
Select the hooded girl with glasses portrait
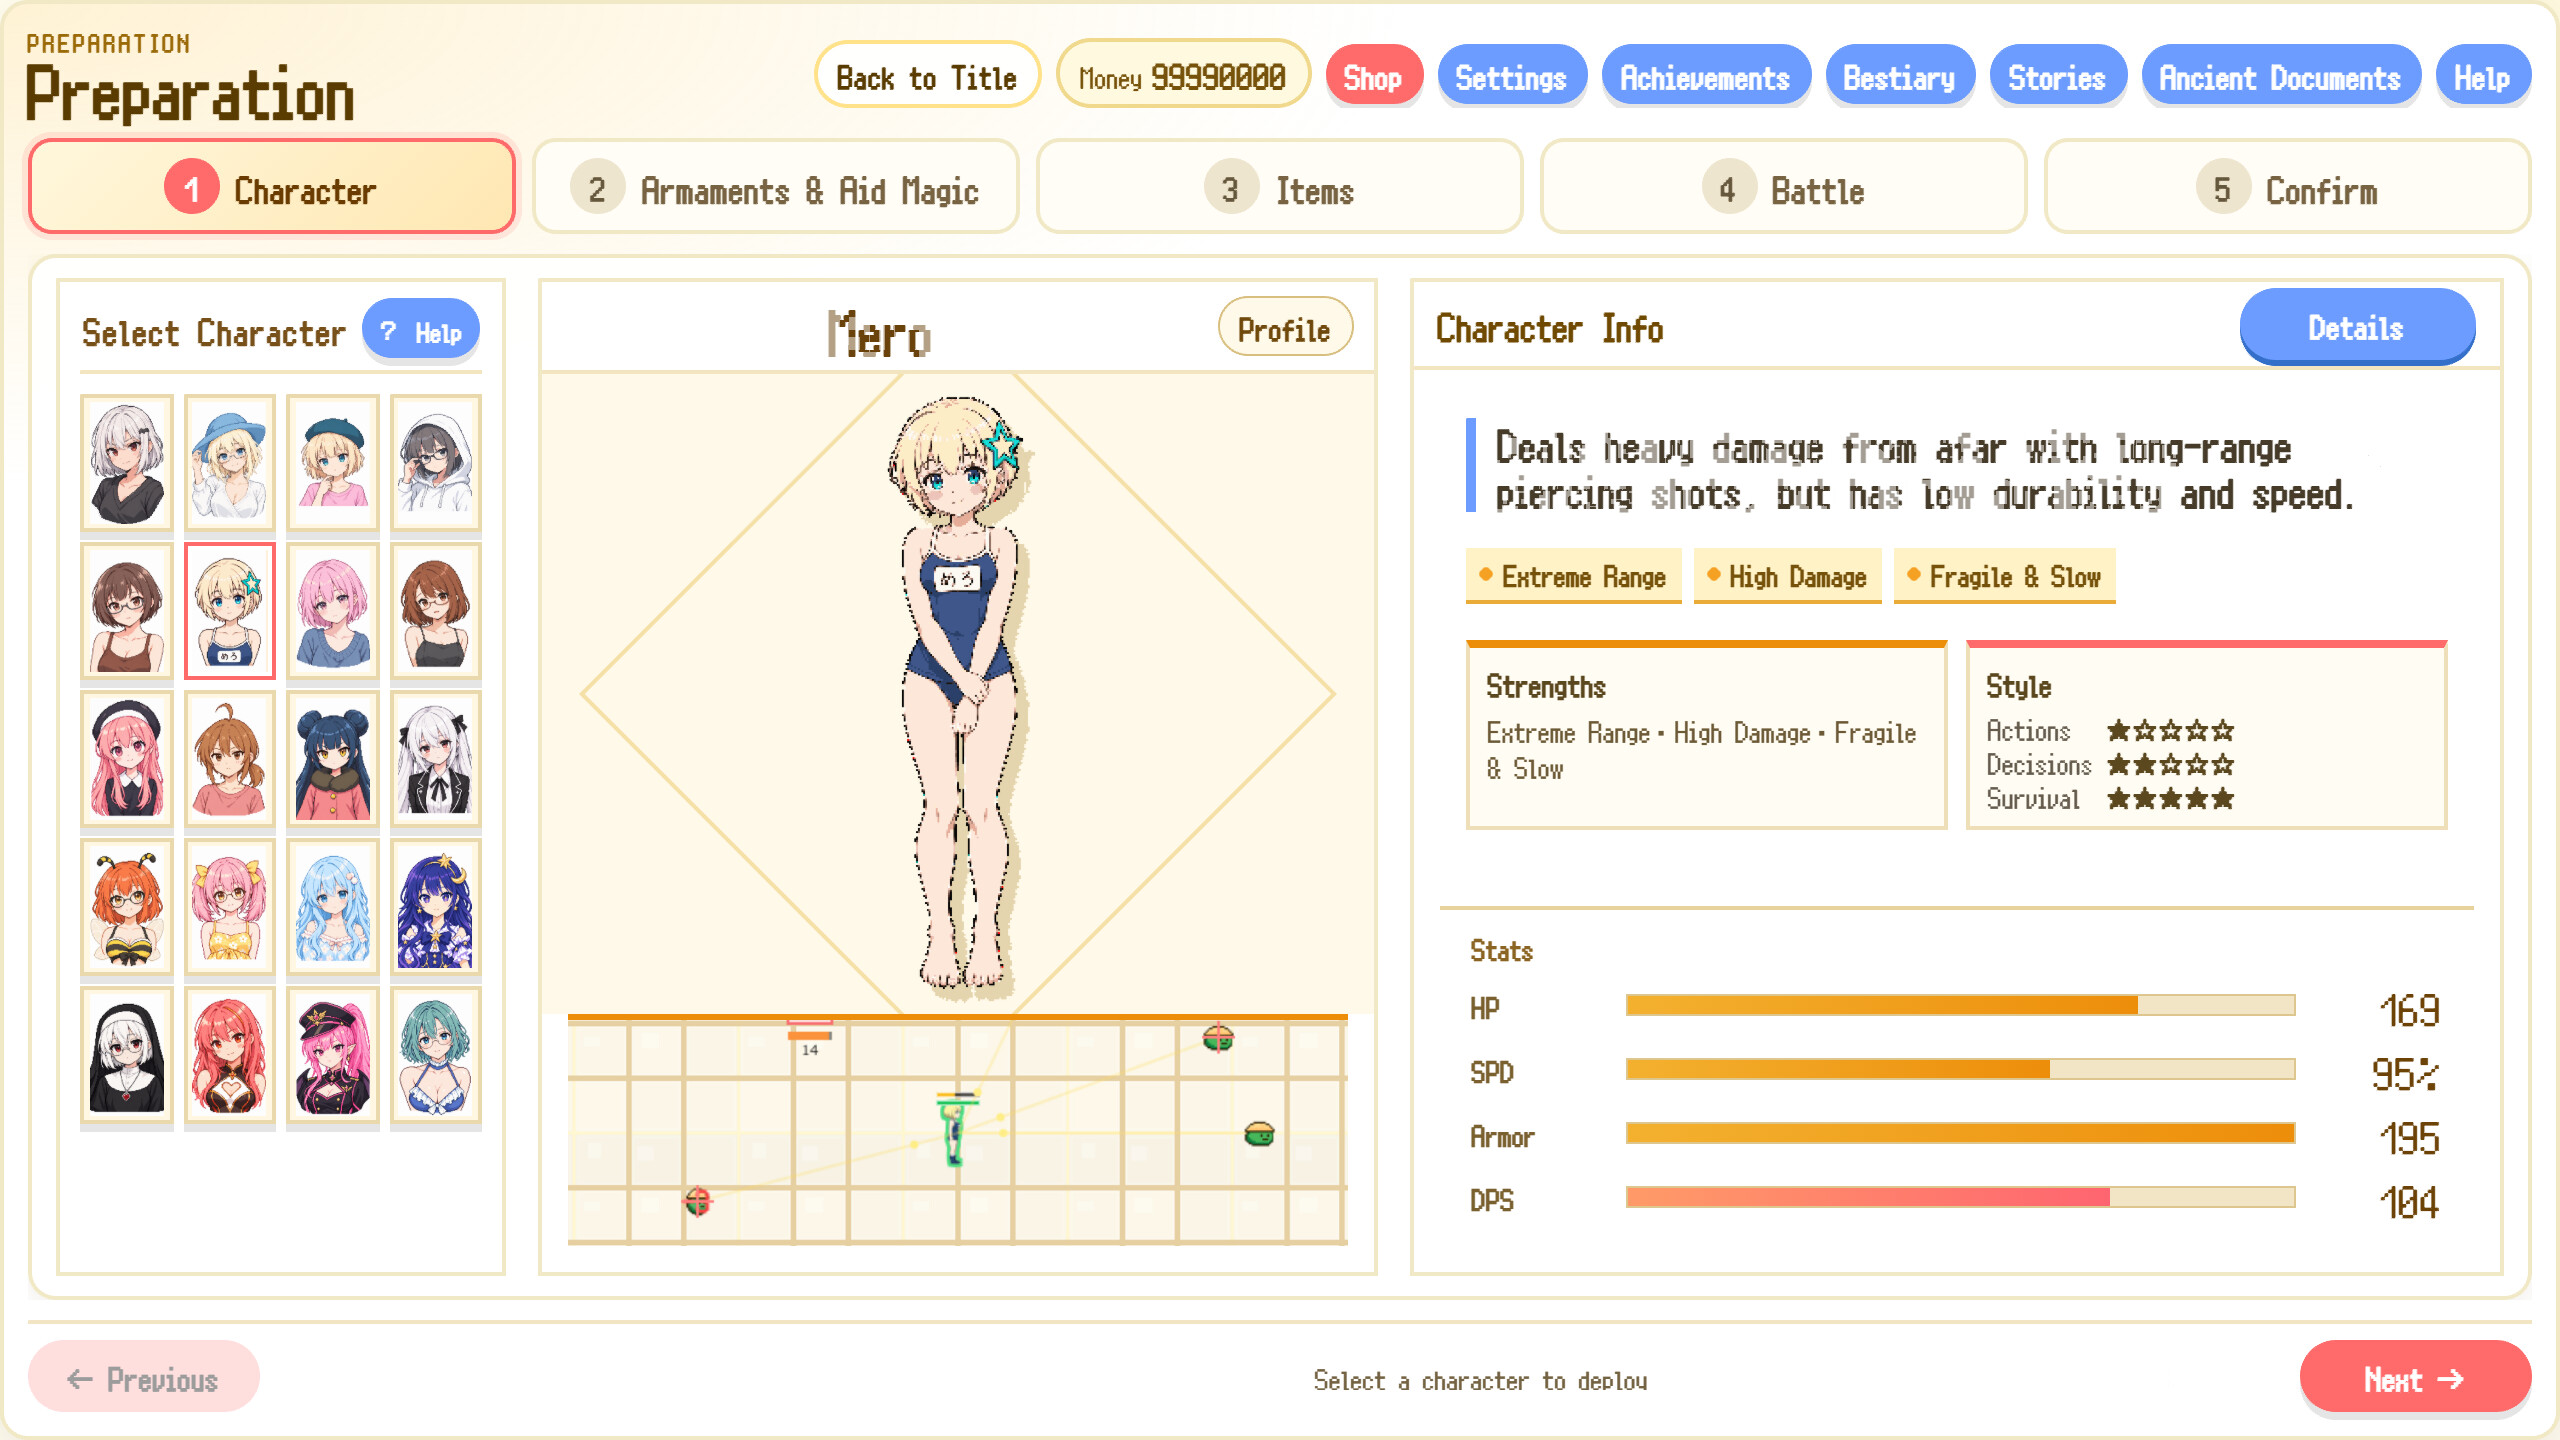point(436,463)
